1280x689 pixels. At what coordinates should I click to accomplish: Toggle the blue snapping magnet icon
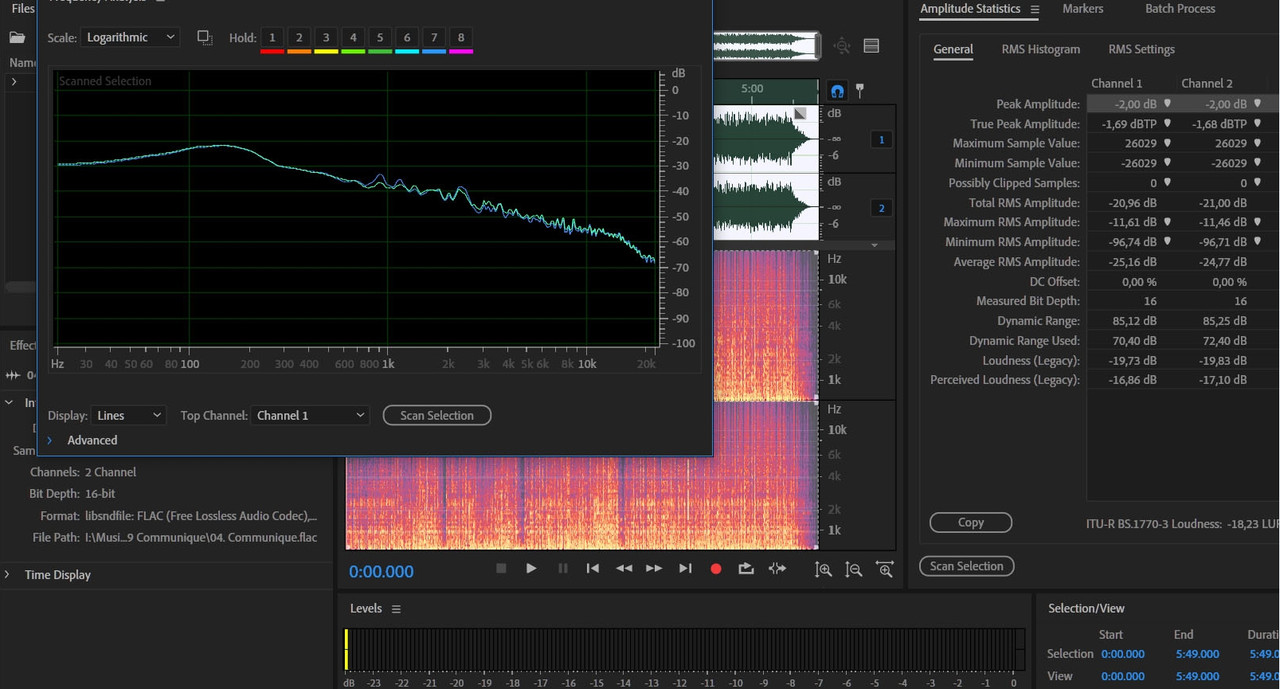838,91
